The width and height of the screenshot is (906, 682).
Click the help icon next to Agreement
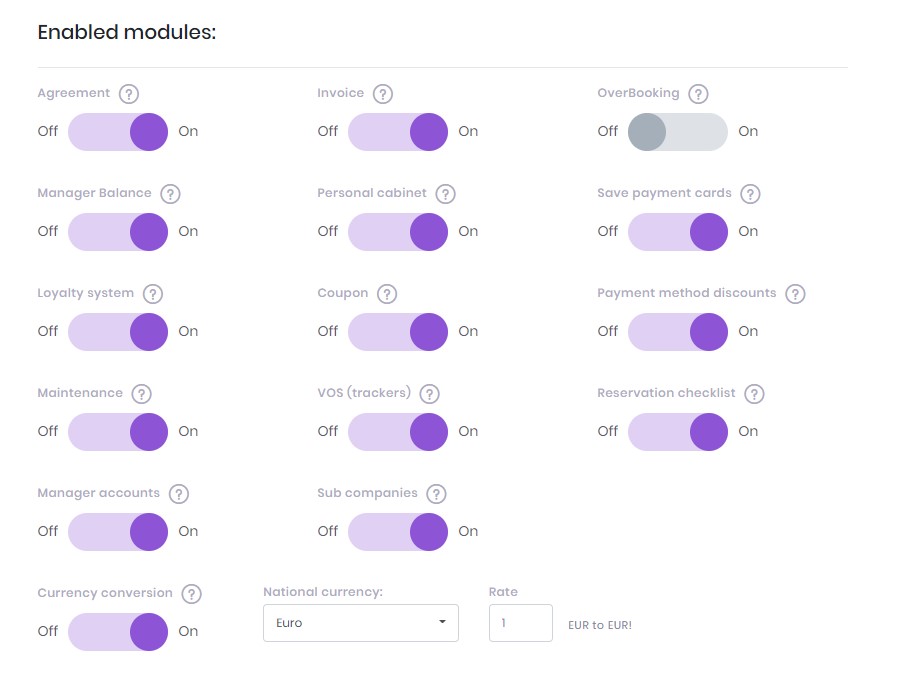click(129, 94)
